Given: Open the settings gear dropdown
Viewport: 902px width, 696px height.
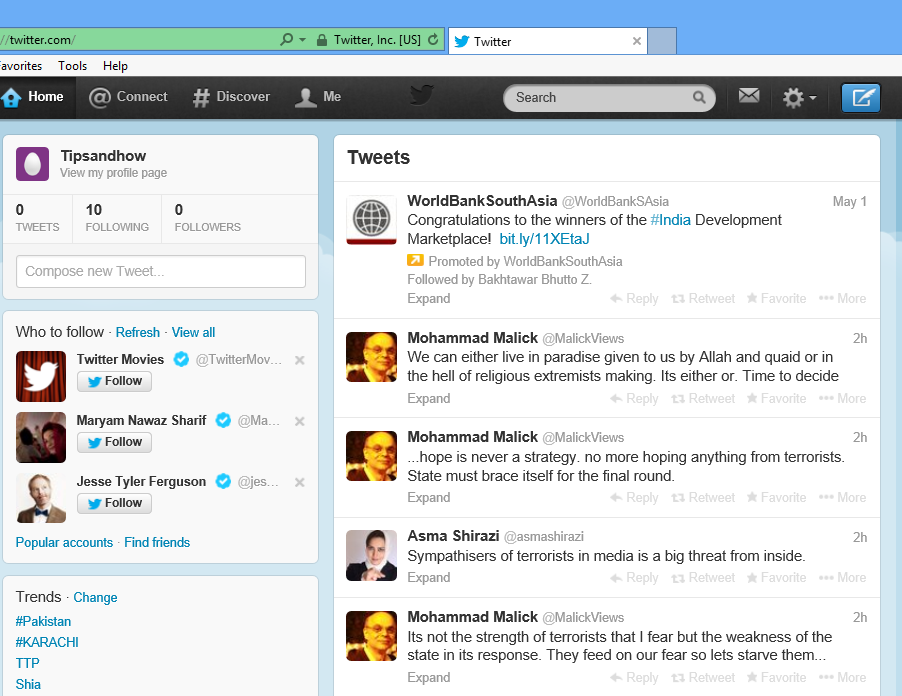Looking at the screenshot, I should (799, 98).
